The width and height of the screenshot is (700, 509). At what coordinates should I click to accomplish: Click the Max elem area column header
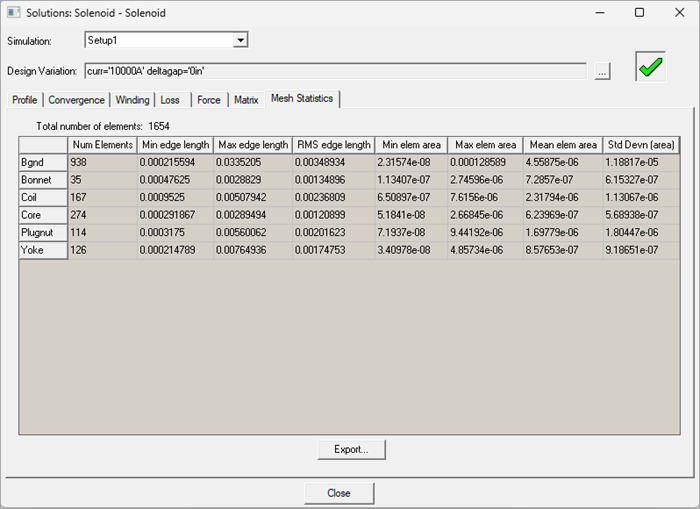point(485,145)
